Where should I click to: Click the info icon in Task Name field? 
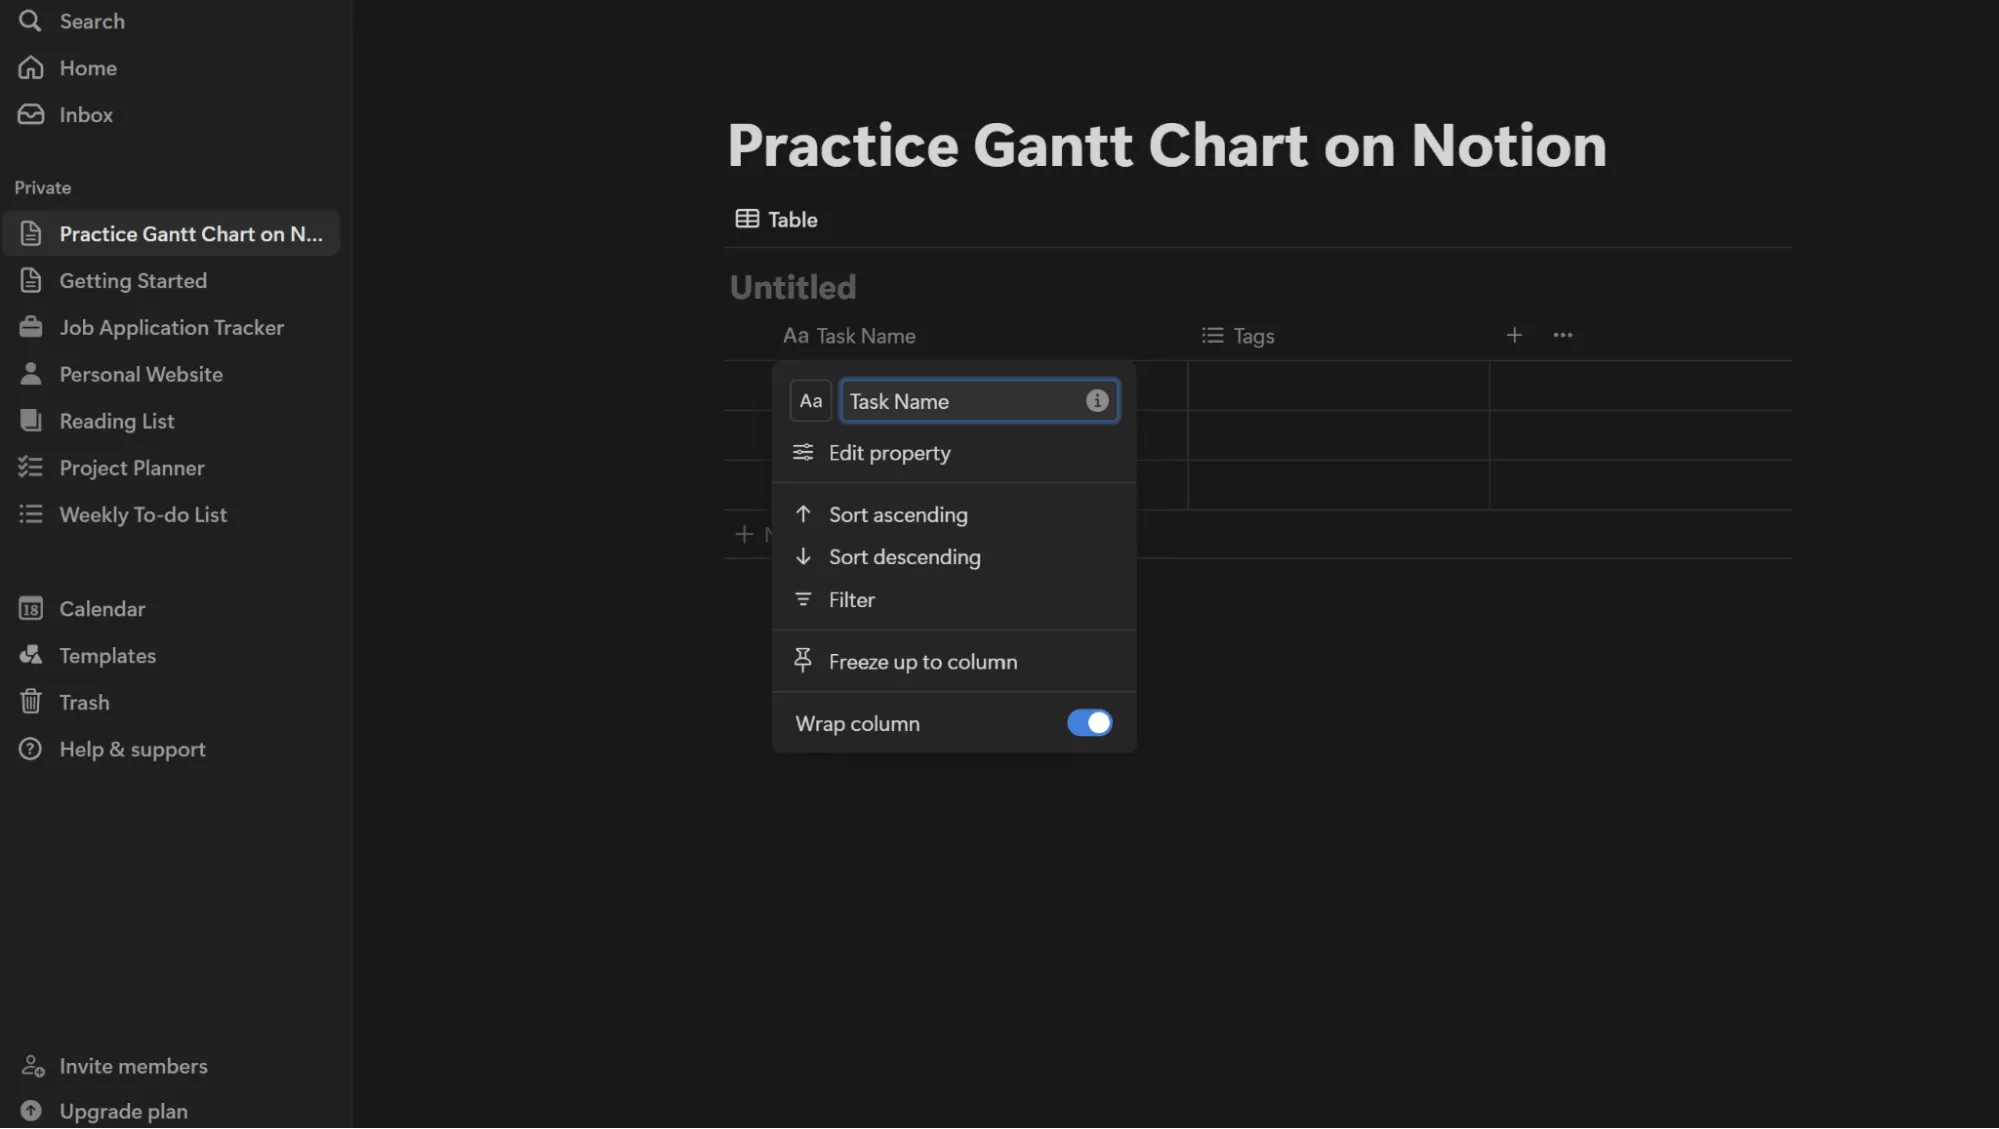coord(1097,401)
